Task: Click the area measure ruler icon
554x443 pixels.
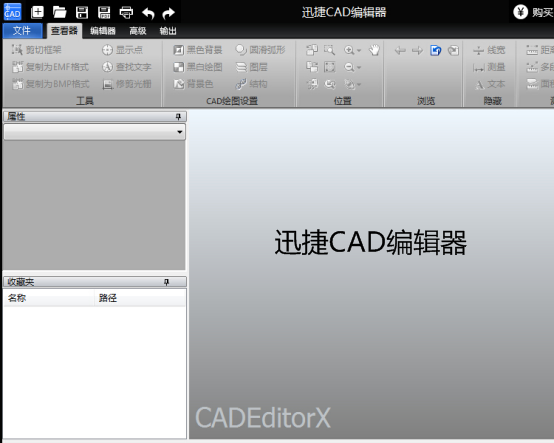Action: (x=532, y=84)
